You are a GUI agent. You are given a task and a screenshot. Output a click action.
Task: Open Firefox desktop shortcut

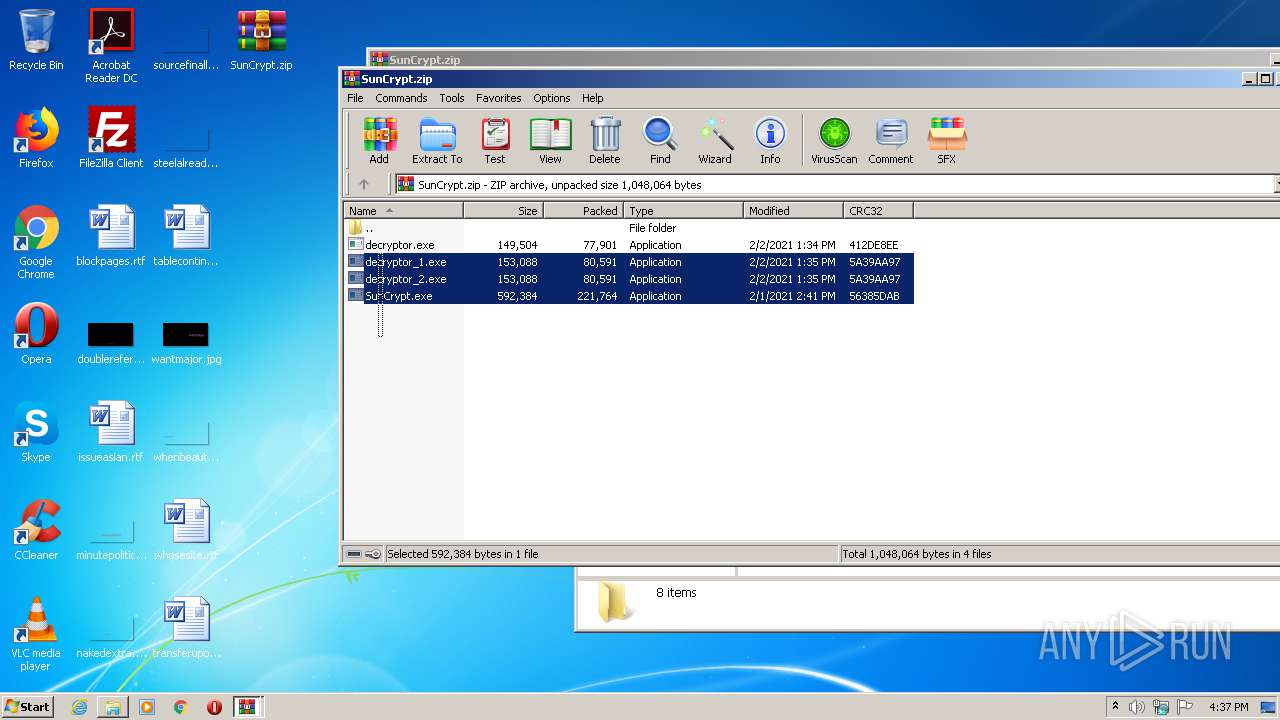pos(36,138)
